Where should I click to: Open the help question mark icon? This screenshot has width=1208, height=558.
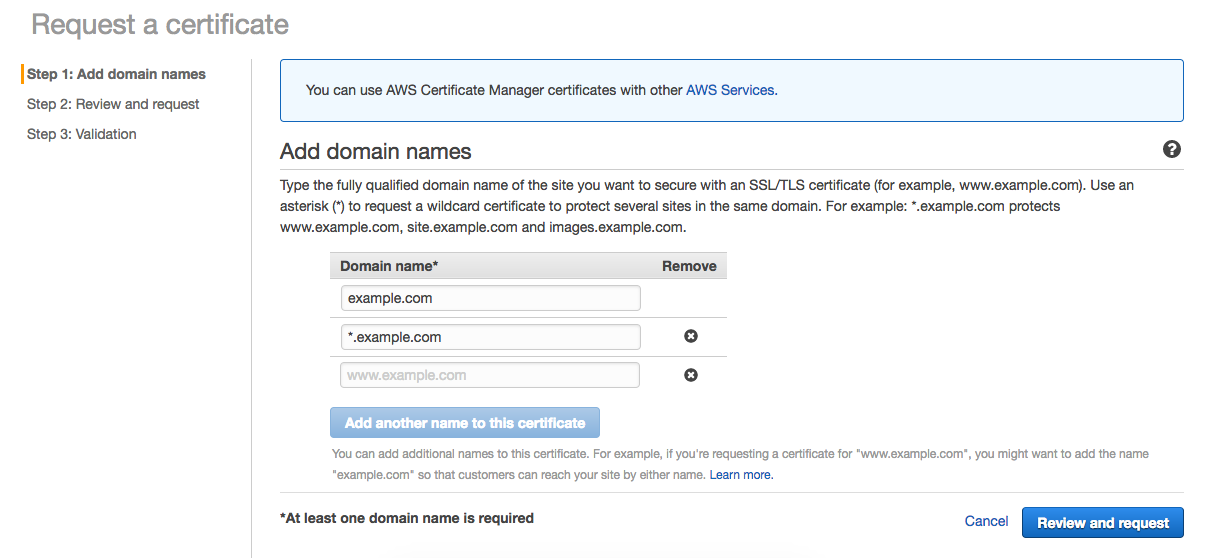1172,149
